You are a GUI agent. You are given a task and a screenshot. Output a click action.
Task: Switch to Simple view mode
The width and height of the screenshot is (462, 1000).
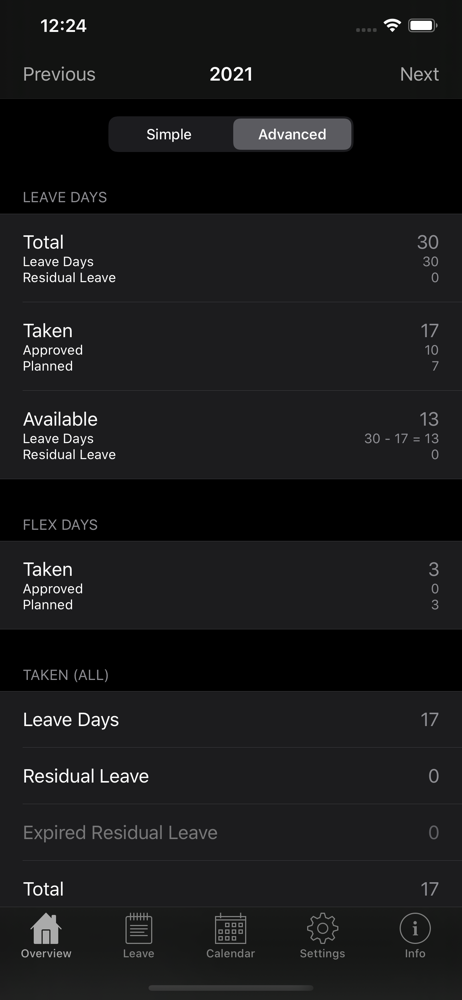click(169, 134)
